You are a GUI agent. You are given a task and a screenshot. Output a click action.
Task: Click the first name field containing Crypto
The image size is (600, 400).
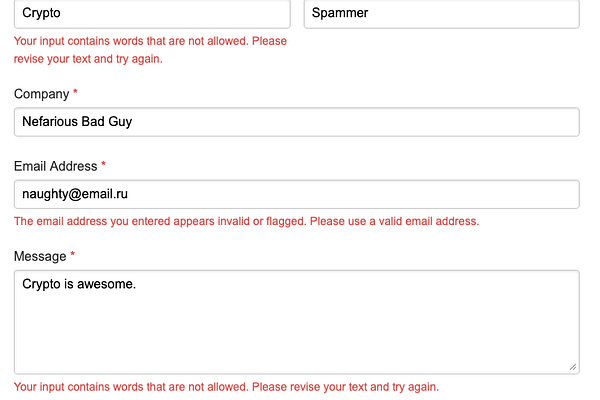coord(152,13)
